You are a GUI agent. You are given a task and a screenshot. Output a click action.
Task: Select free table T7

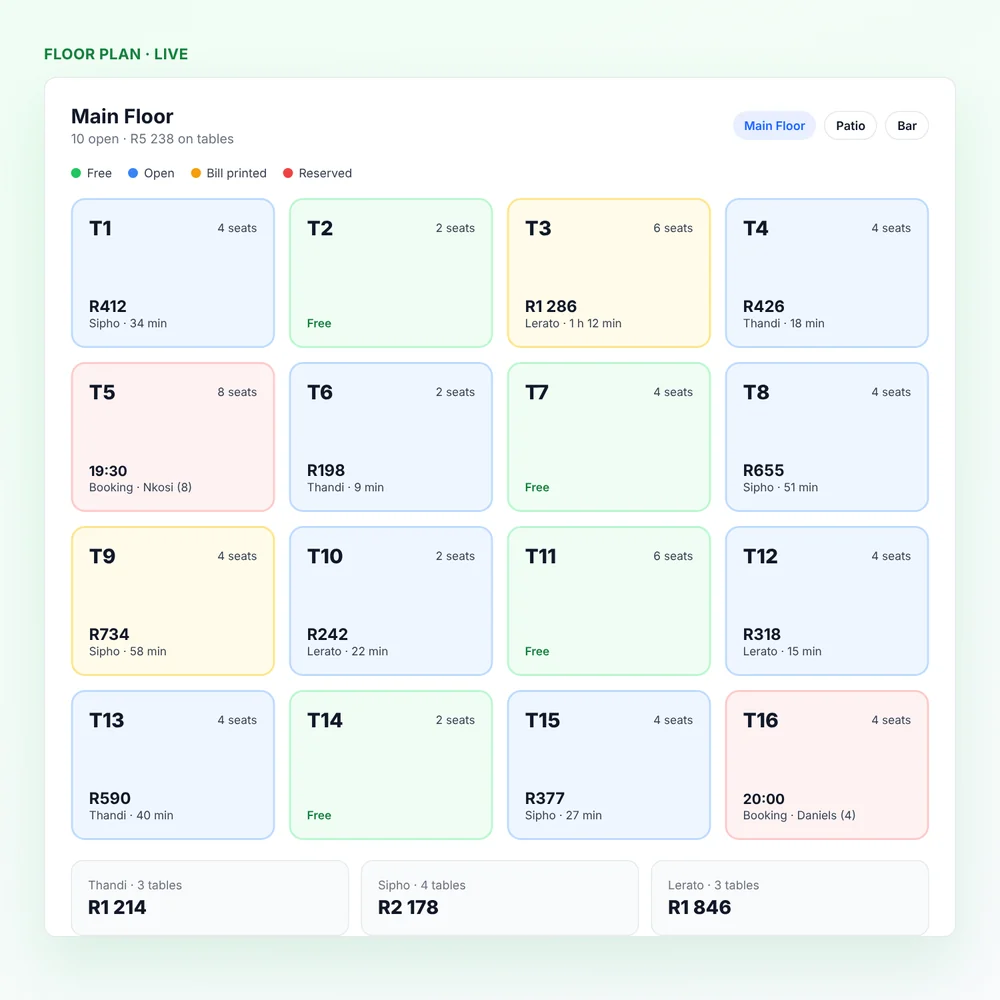[x=609, y=437]
